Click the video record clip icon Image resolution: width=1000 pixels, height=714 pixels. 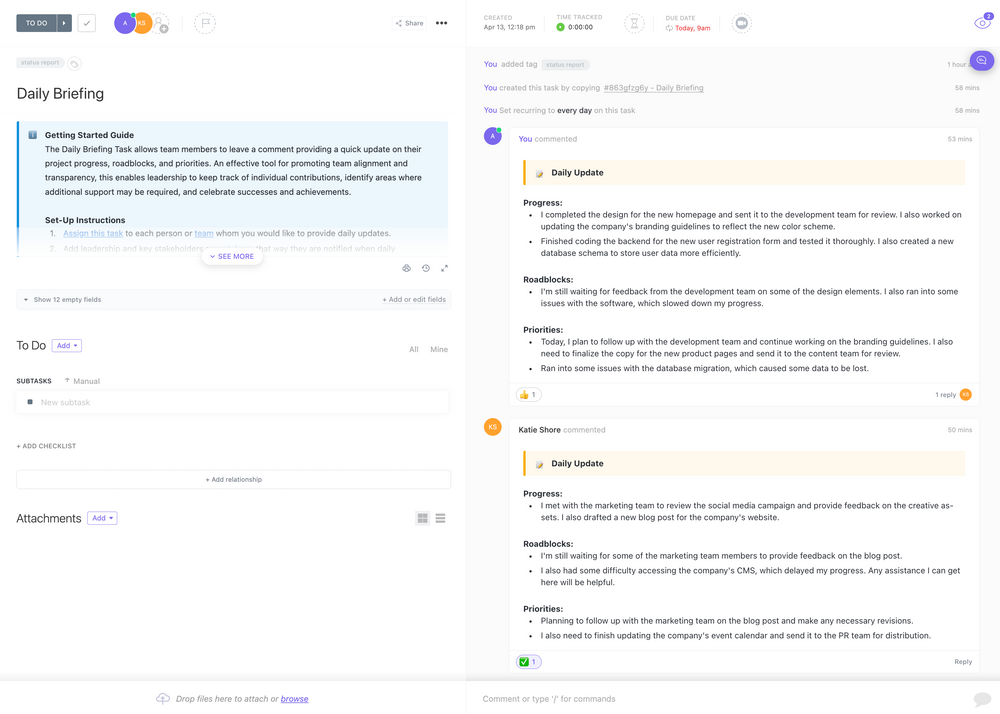tap(741, 23)
